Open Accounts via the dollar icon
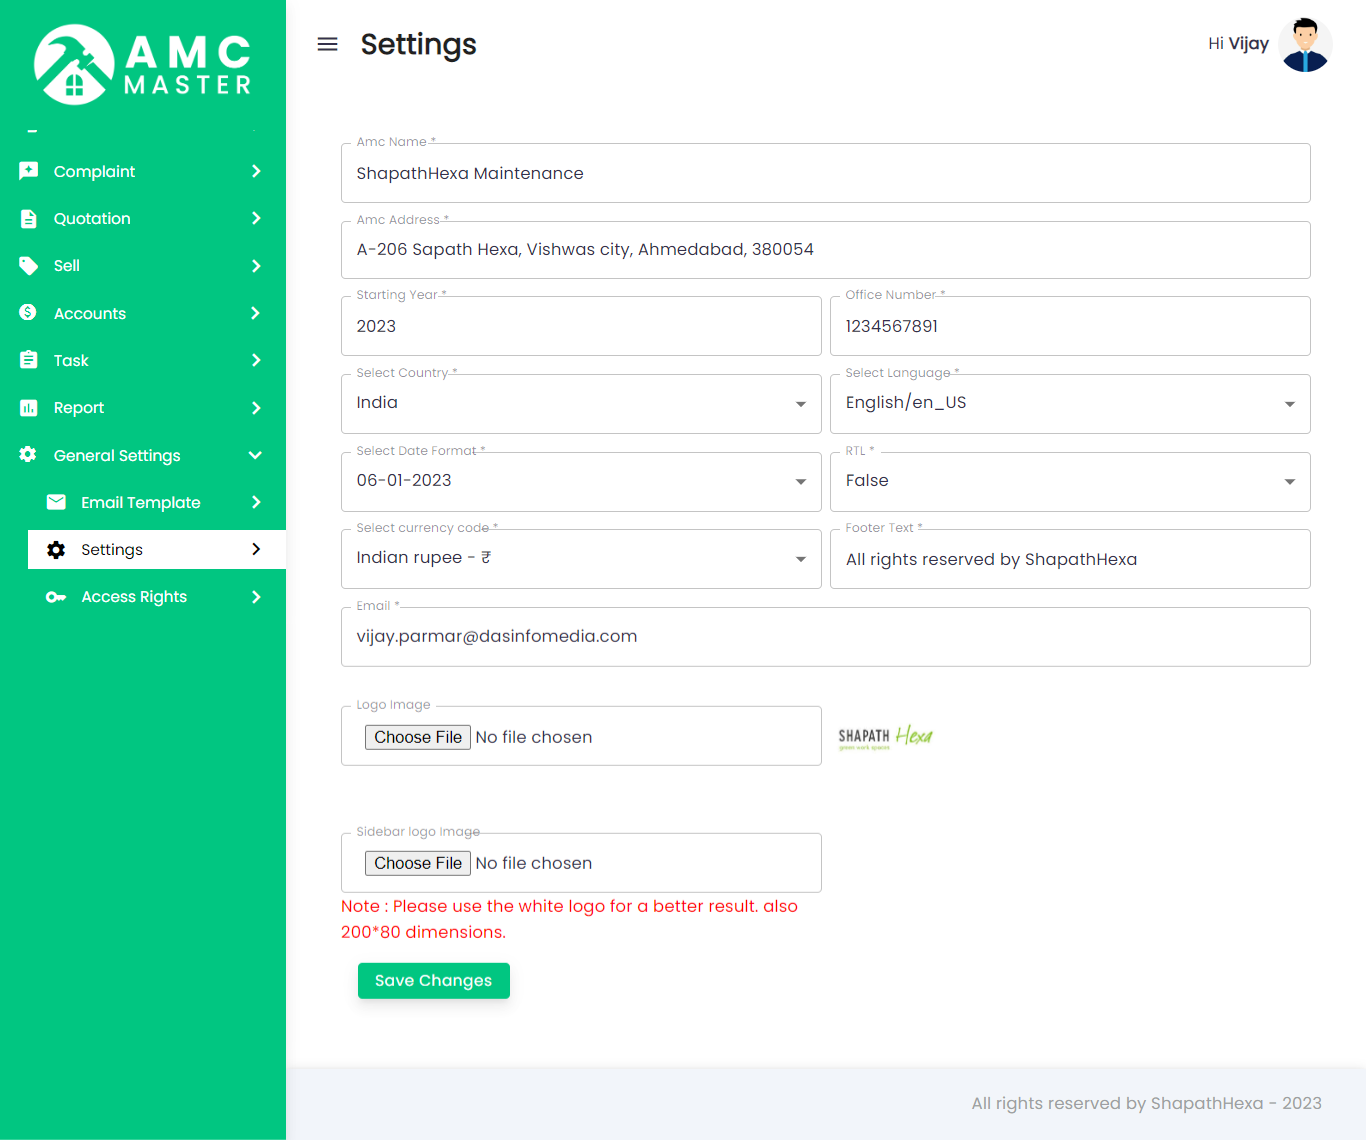 tap(28, 313)
